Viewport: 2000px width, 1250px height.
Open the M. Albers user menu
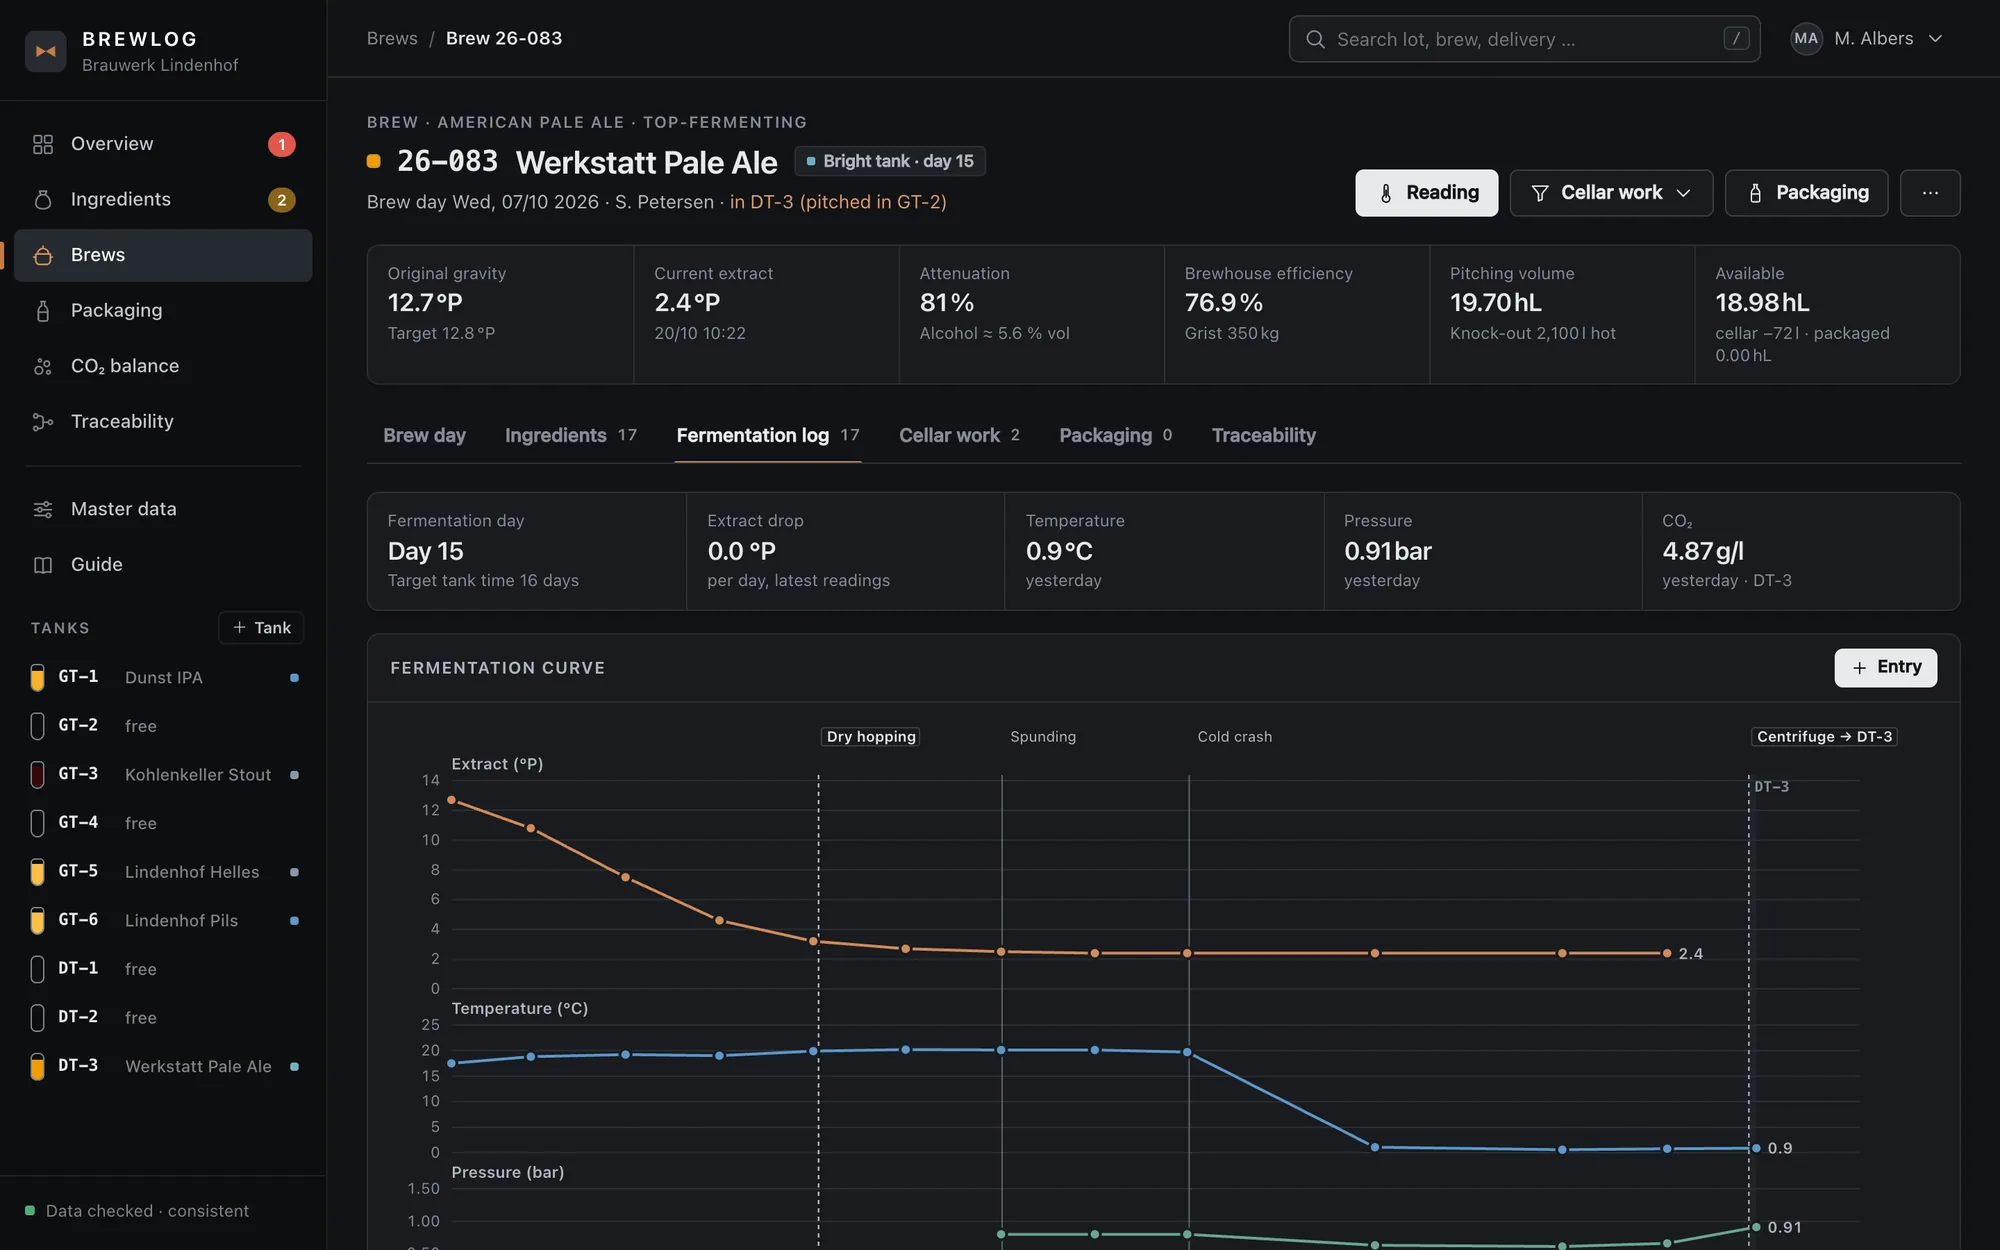(x=1867, y=39)
